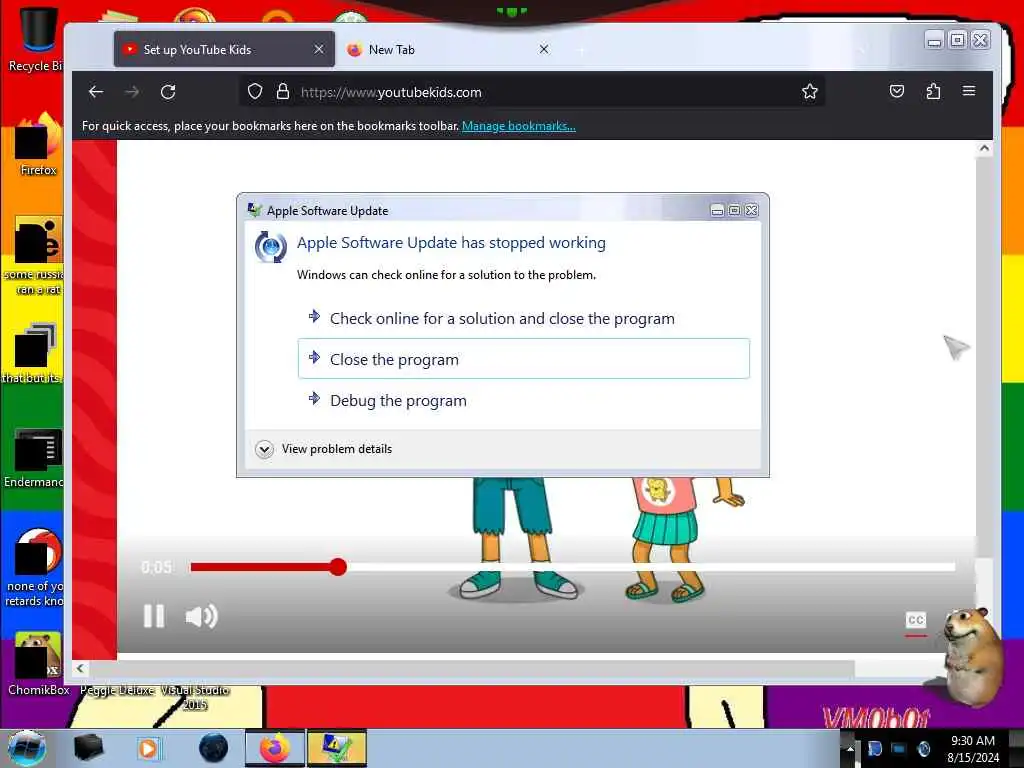The width and height of the screenshot is (1024, 768).
Task: Open the Endermanch desktop icon
Action: pos(36,457)
